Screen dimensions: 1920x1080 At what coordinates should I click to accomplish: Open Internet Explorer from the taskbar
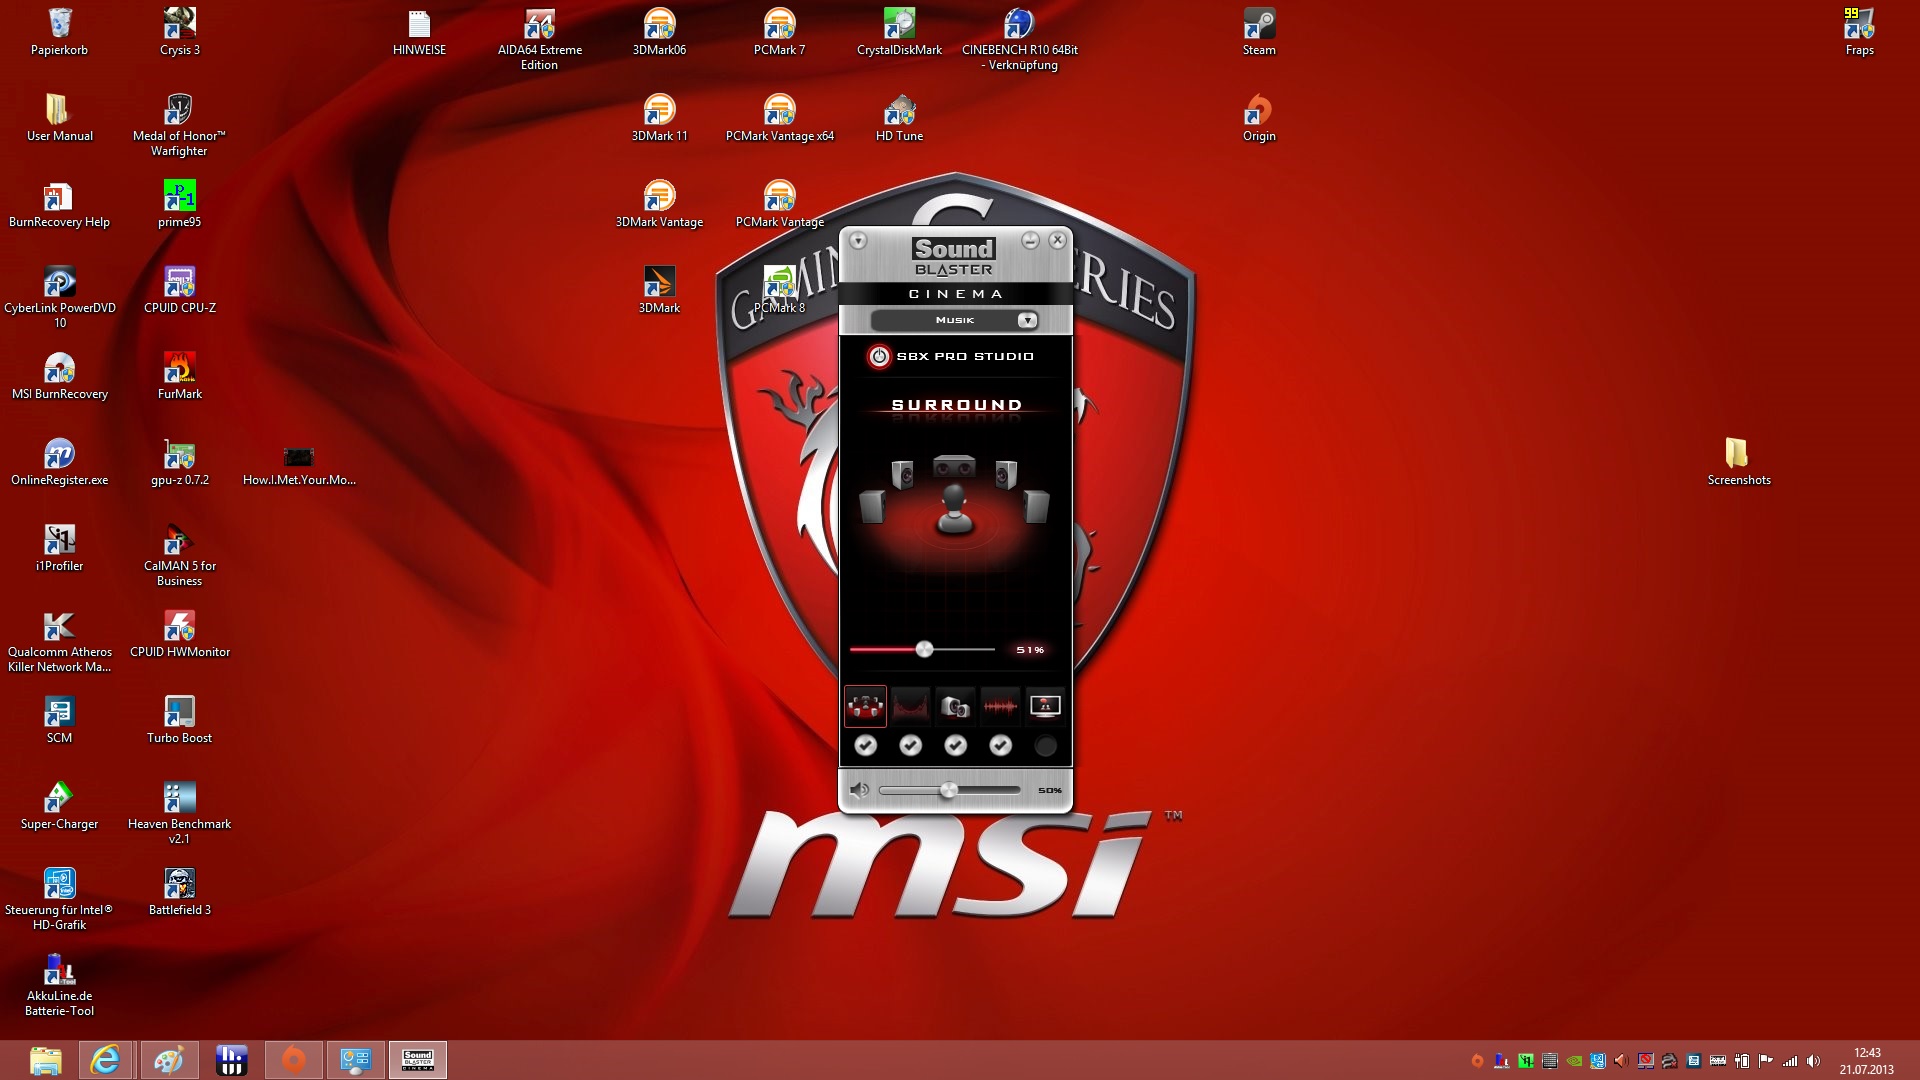click(106, 1060)
